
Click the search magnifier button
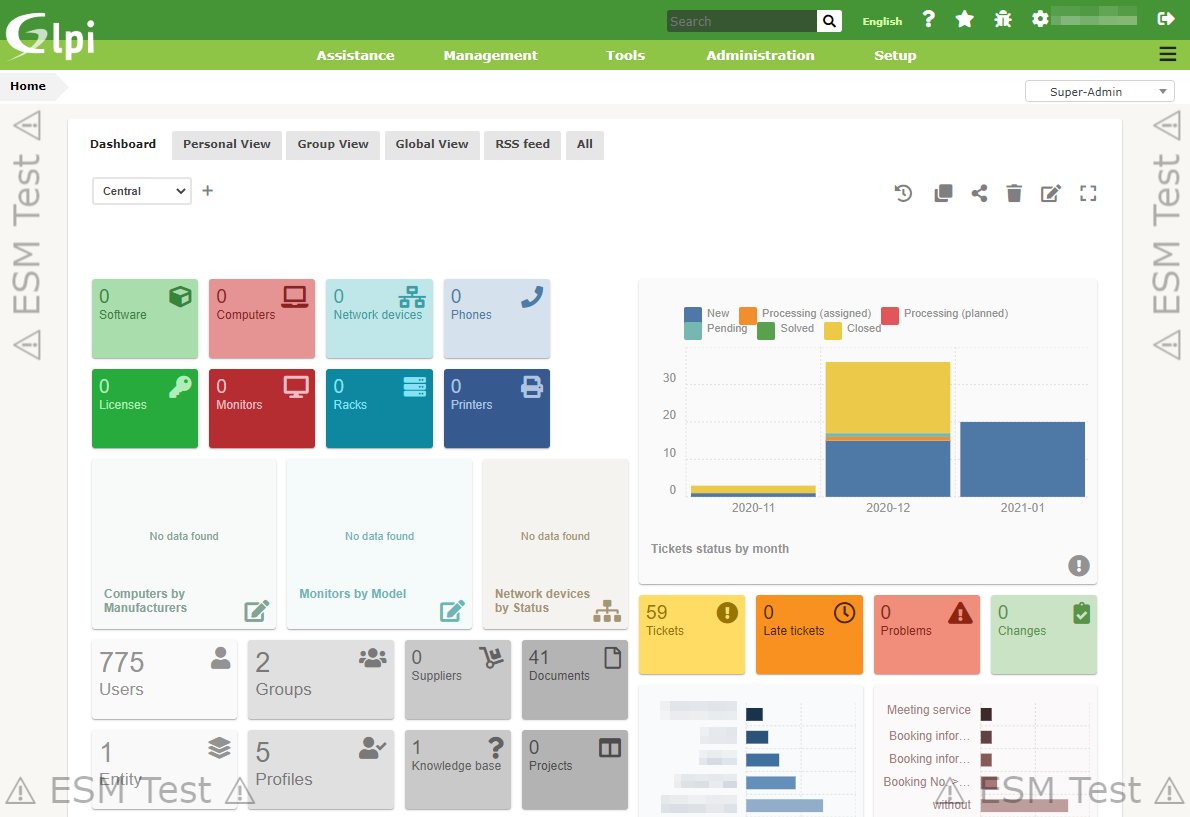pyautogui.click(x=830, y=21)
